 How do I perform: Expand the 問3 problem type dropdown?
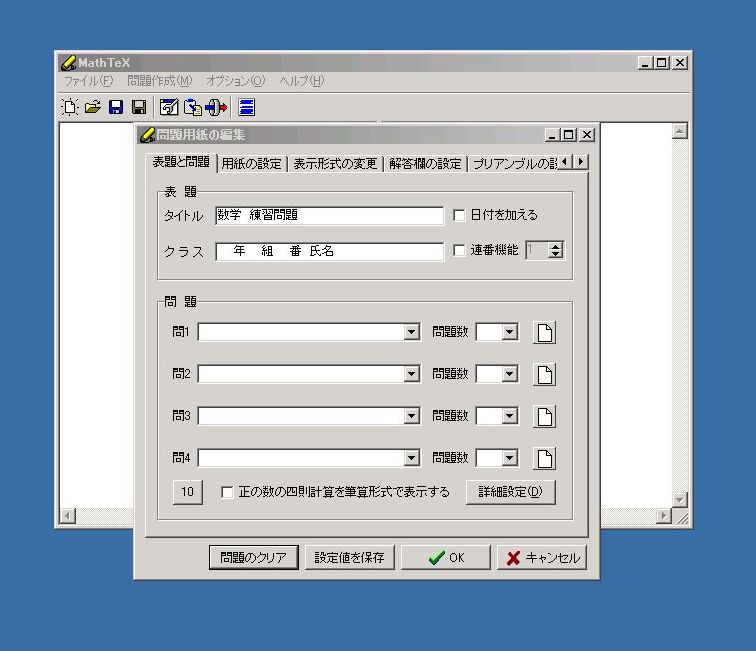411,416
